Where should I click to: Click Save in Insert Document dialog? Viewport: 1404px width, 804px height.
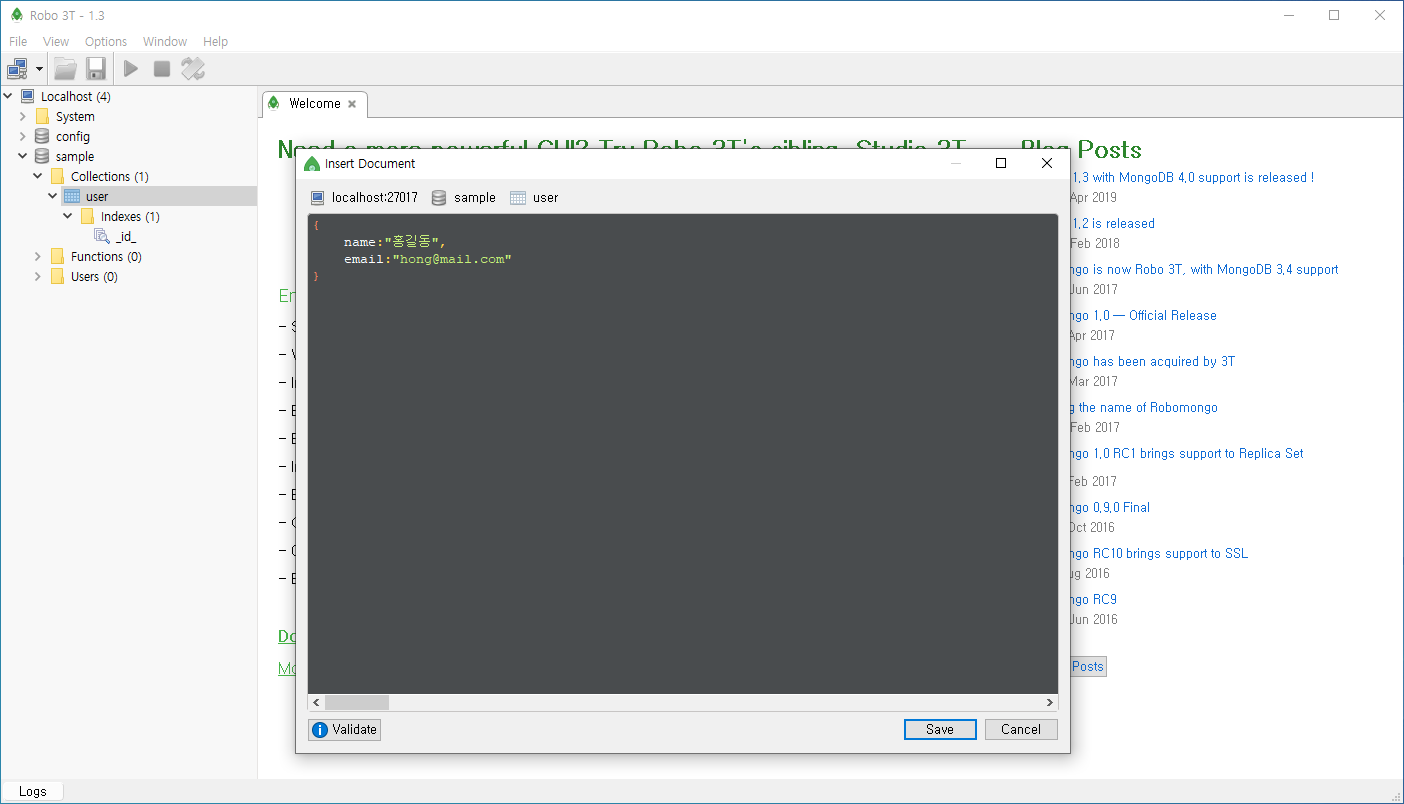pyautogui.click(x=940, y=729)
